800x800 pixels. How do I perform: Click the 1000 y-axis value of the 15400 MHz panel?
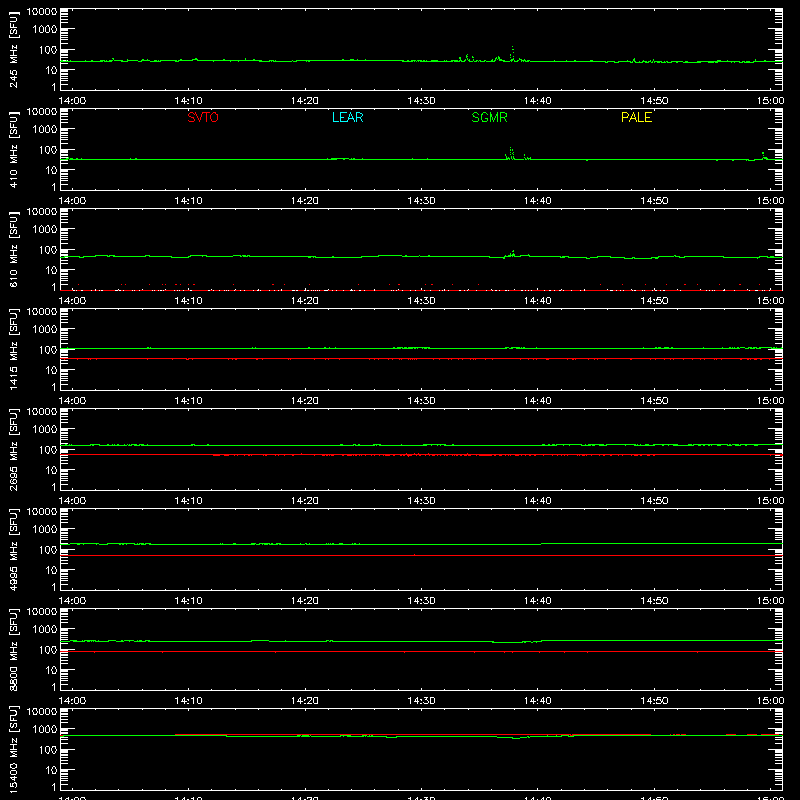click(x=45, y=730)
